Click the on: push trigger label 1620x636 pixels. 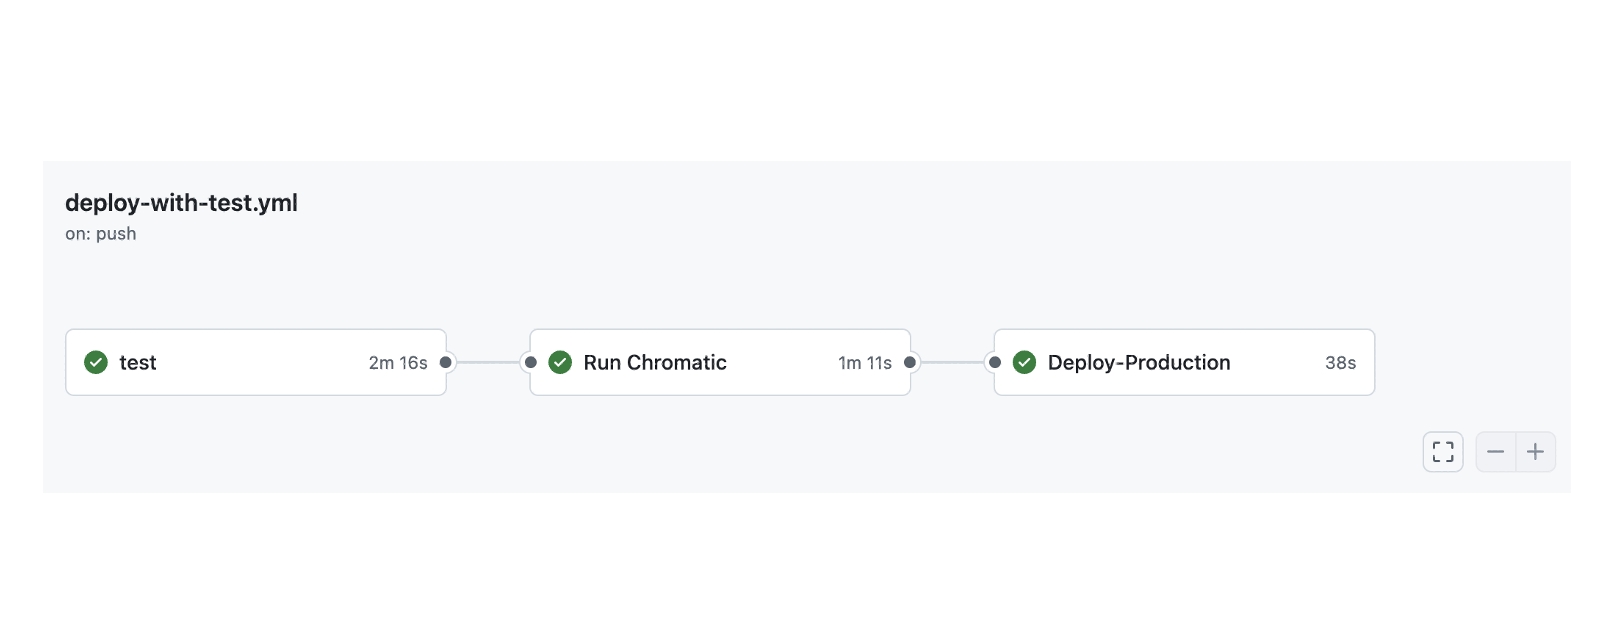100,233
